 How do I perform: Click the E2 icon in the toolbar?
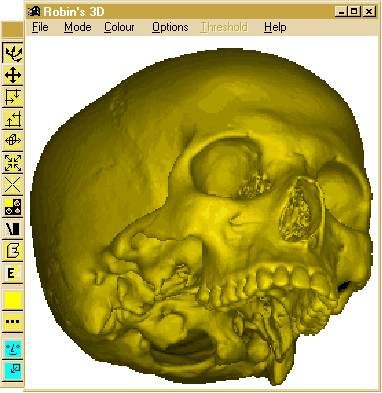(x=13, y=273)
